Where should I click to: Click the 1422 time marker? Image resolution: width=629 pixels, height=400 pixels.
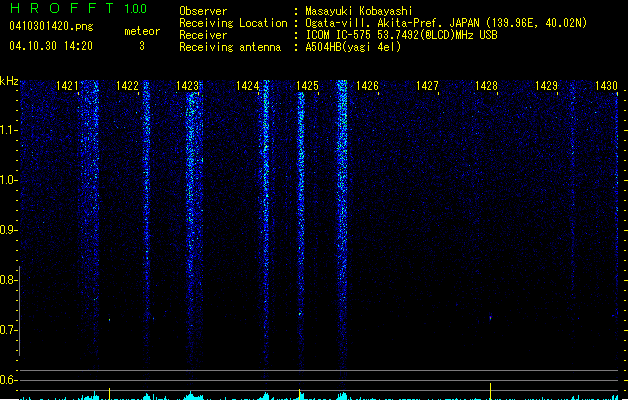click(127, 86)
